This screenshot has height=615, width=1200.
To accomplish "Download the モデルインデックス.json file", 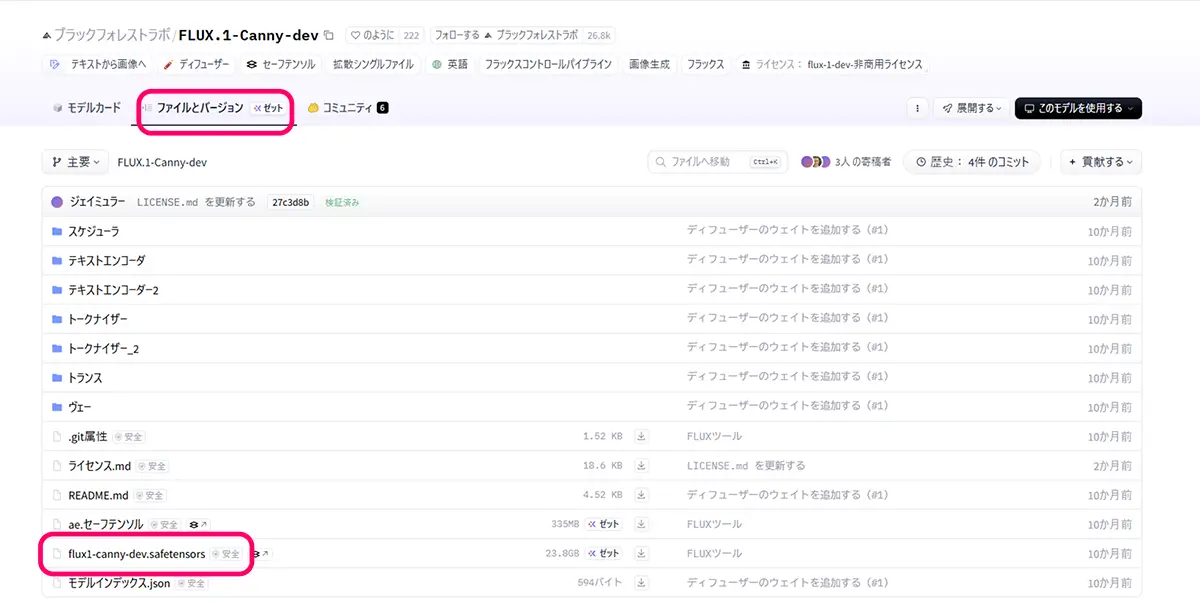I will point(642,583).
